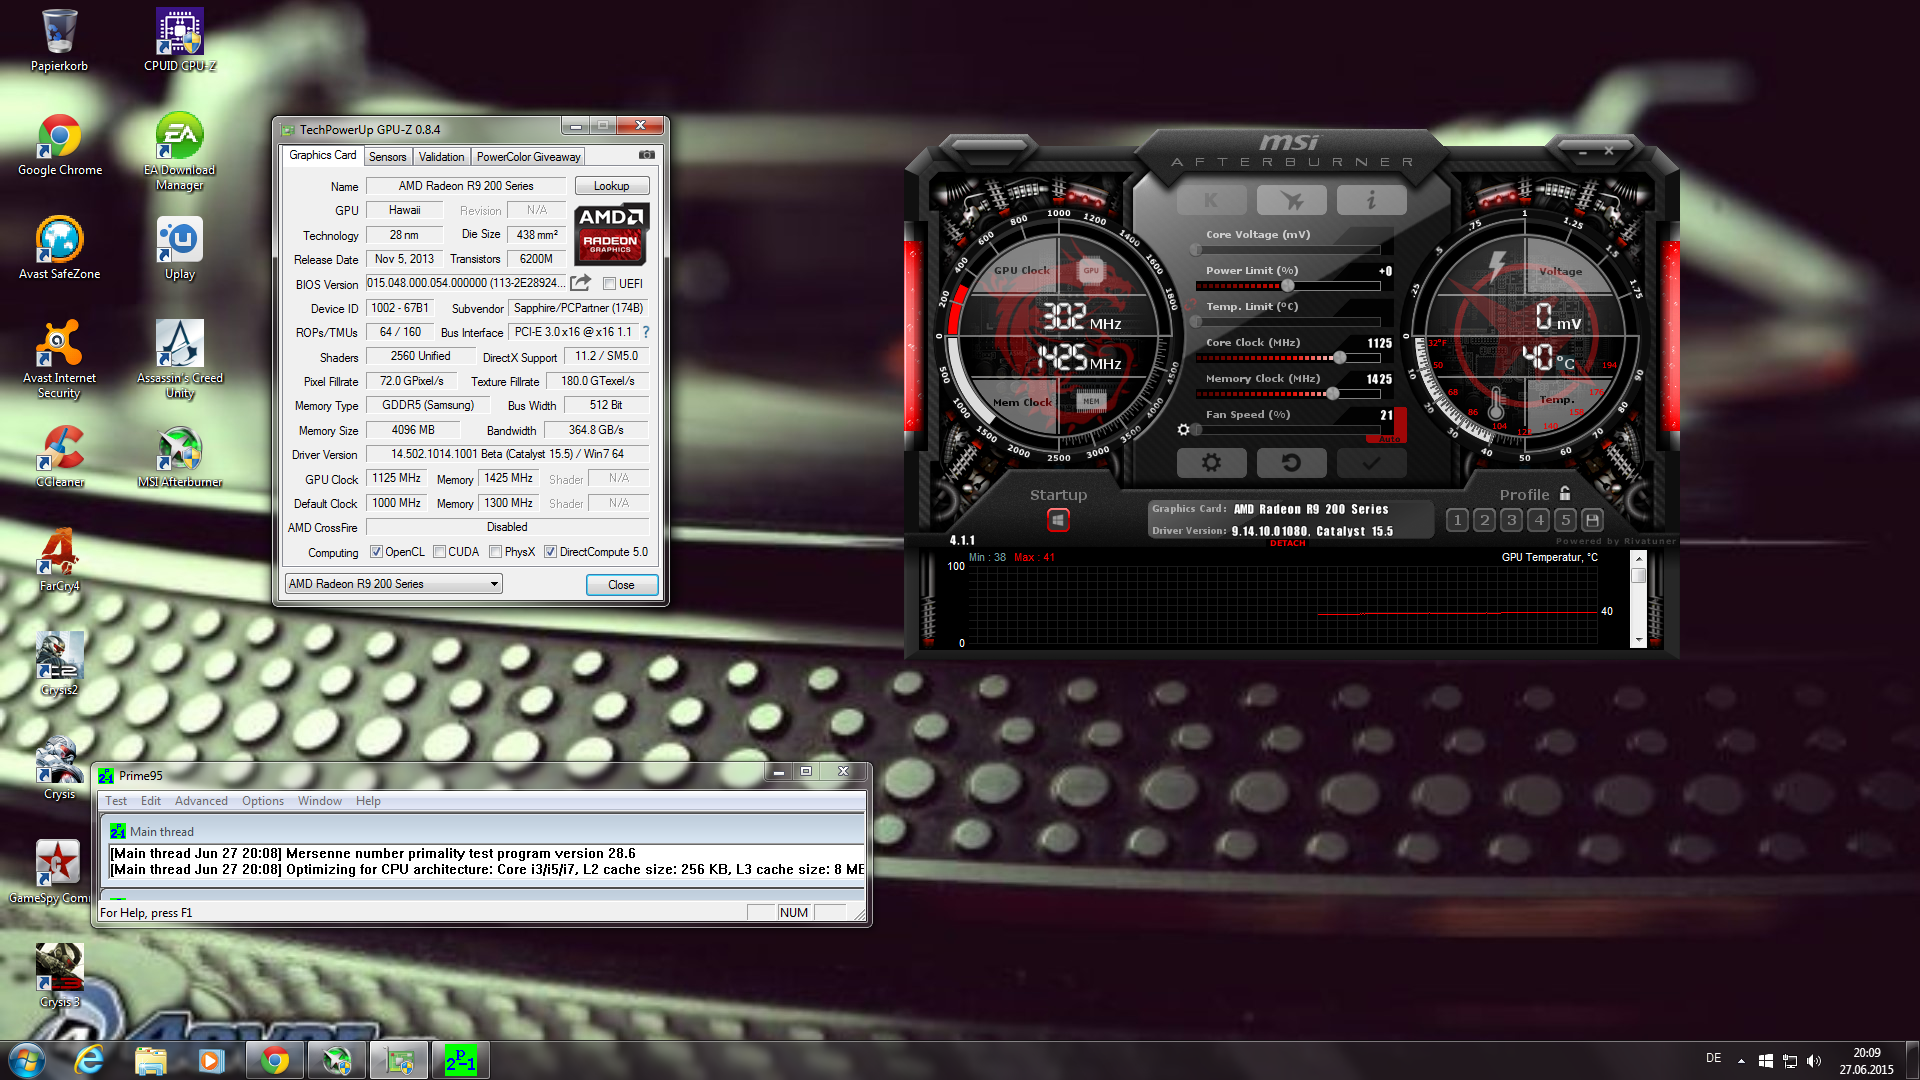This screenshot has width=1920, height=1080.
Task: Click the Lookup button in GPU-Z
Action: (x=611, y=186)
